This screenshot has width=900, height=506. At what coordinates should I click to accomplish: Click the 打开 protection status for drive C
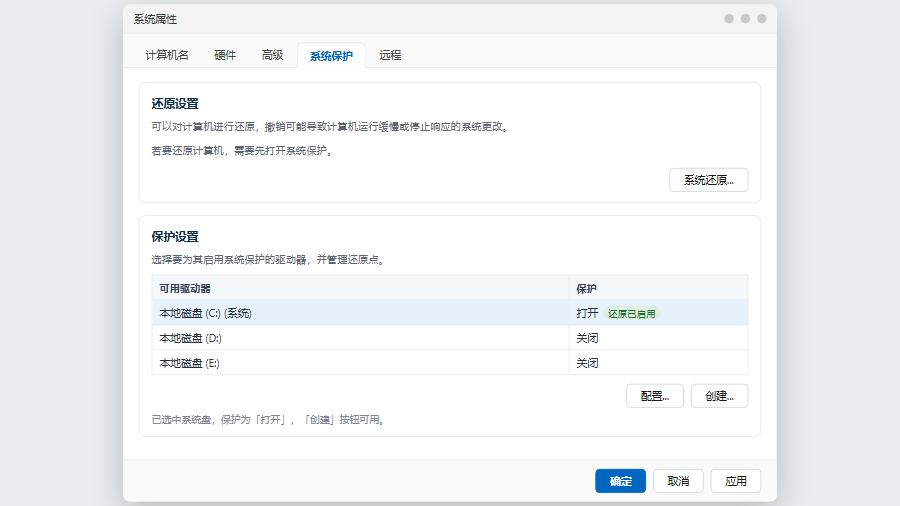[587, 313]
